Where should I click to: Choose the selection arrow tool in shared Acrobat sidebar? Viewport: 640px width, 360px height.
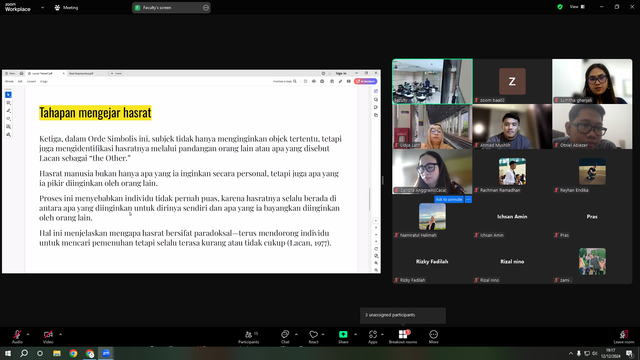pyautogui.click(x=8, y=95)
